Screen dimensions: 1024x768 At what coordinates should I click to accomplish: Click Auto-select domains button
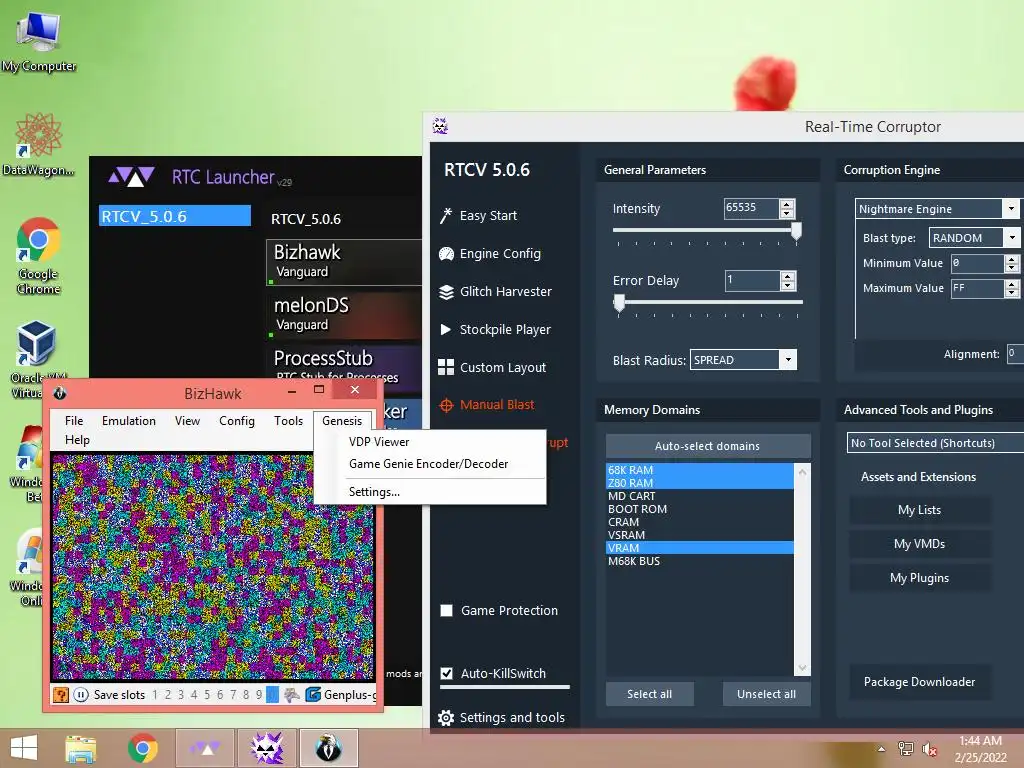(708, 446)
